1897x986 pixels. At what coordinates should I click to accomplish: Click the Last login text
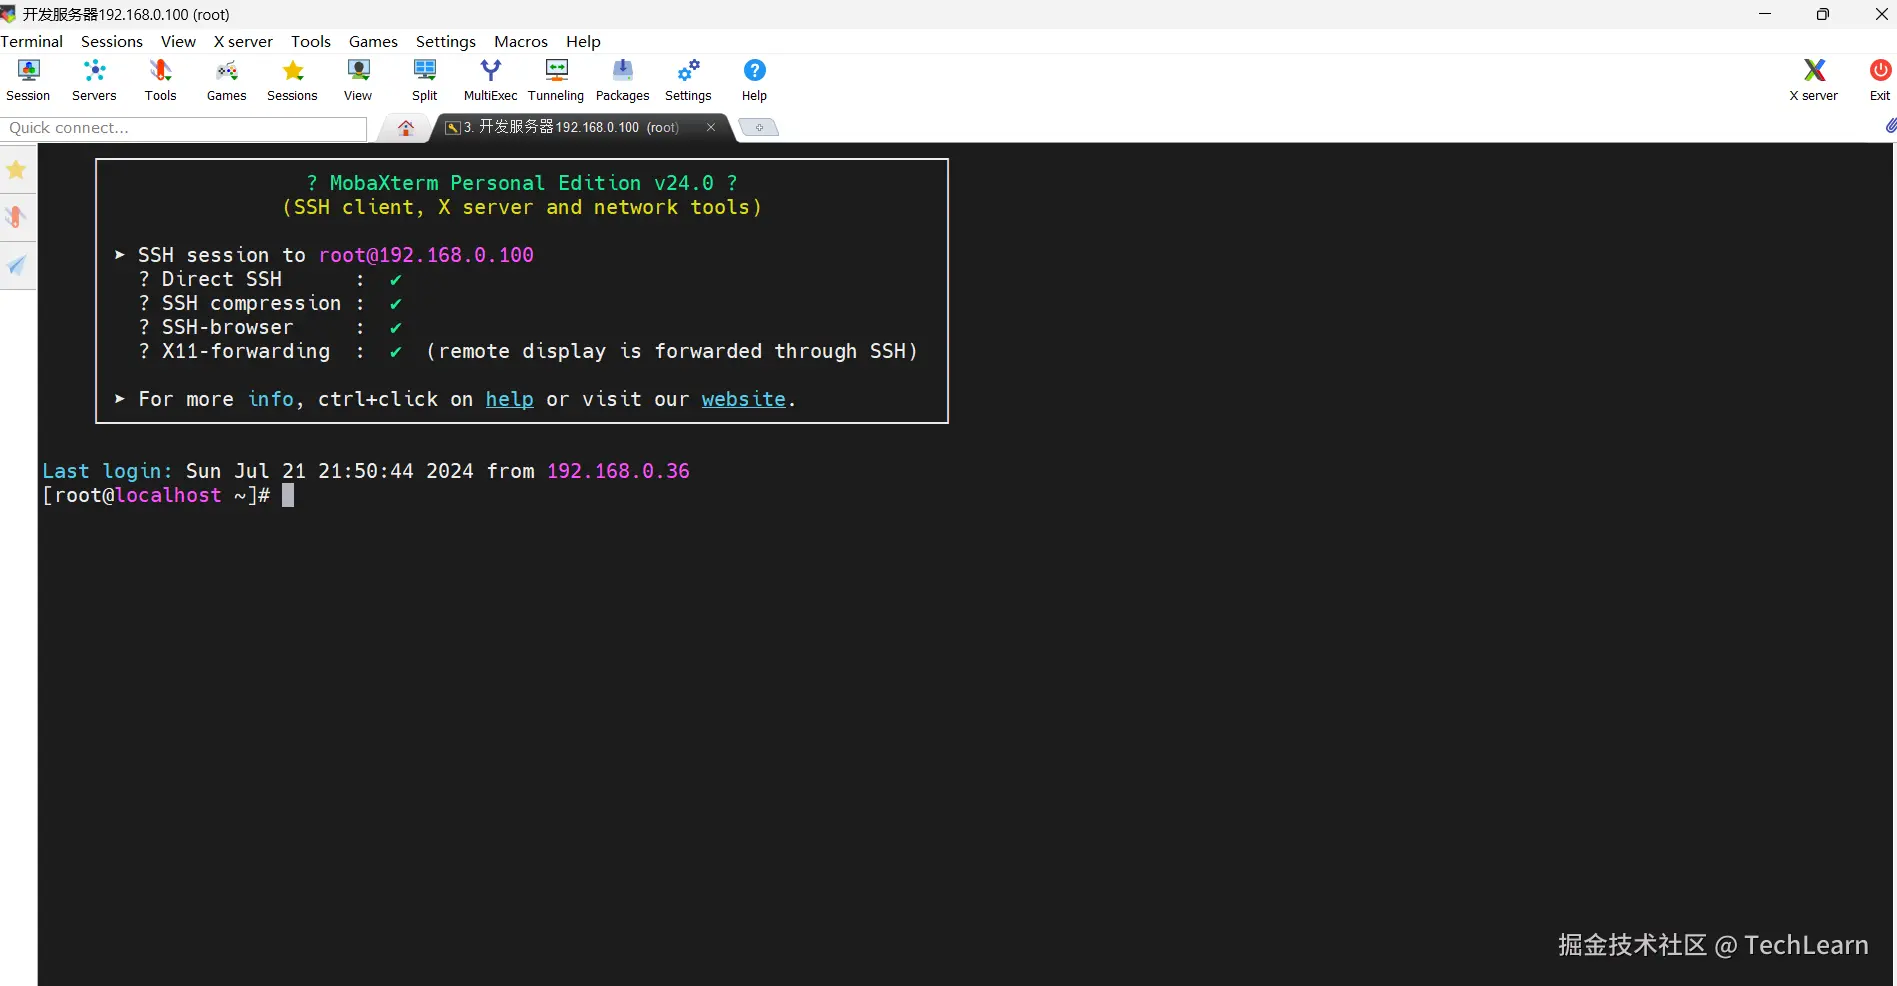(x=107, y=471)
